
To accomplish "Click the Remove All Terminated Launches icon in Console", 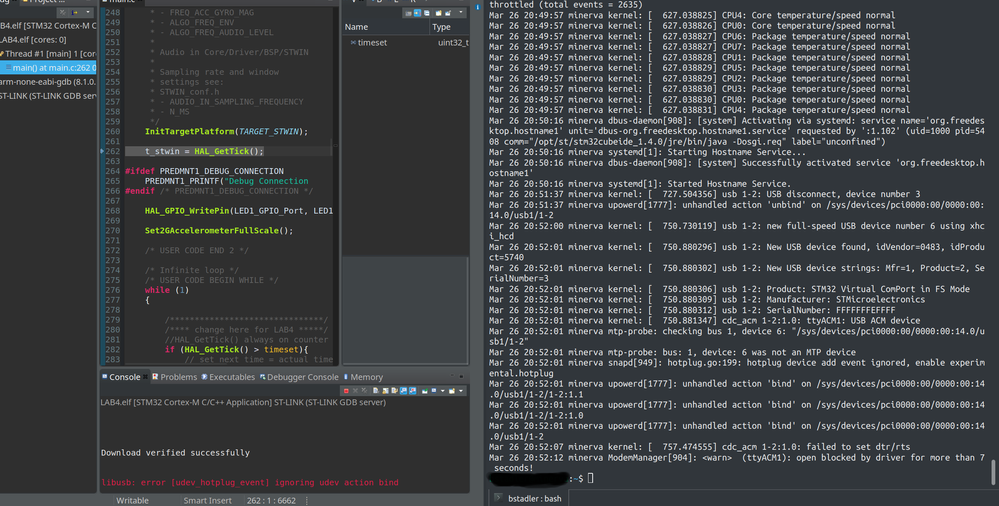I will click(364, 391).
